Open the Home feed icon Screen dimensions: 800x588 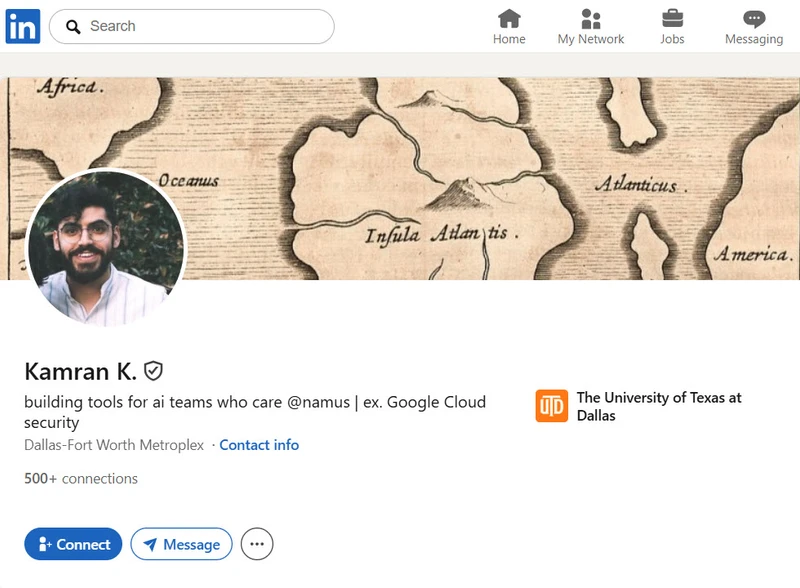pyautogui.click(x=509, y=20)
